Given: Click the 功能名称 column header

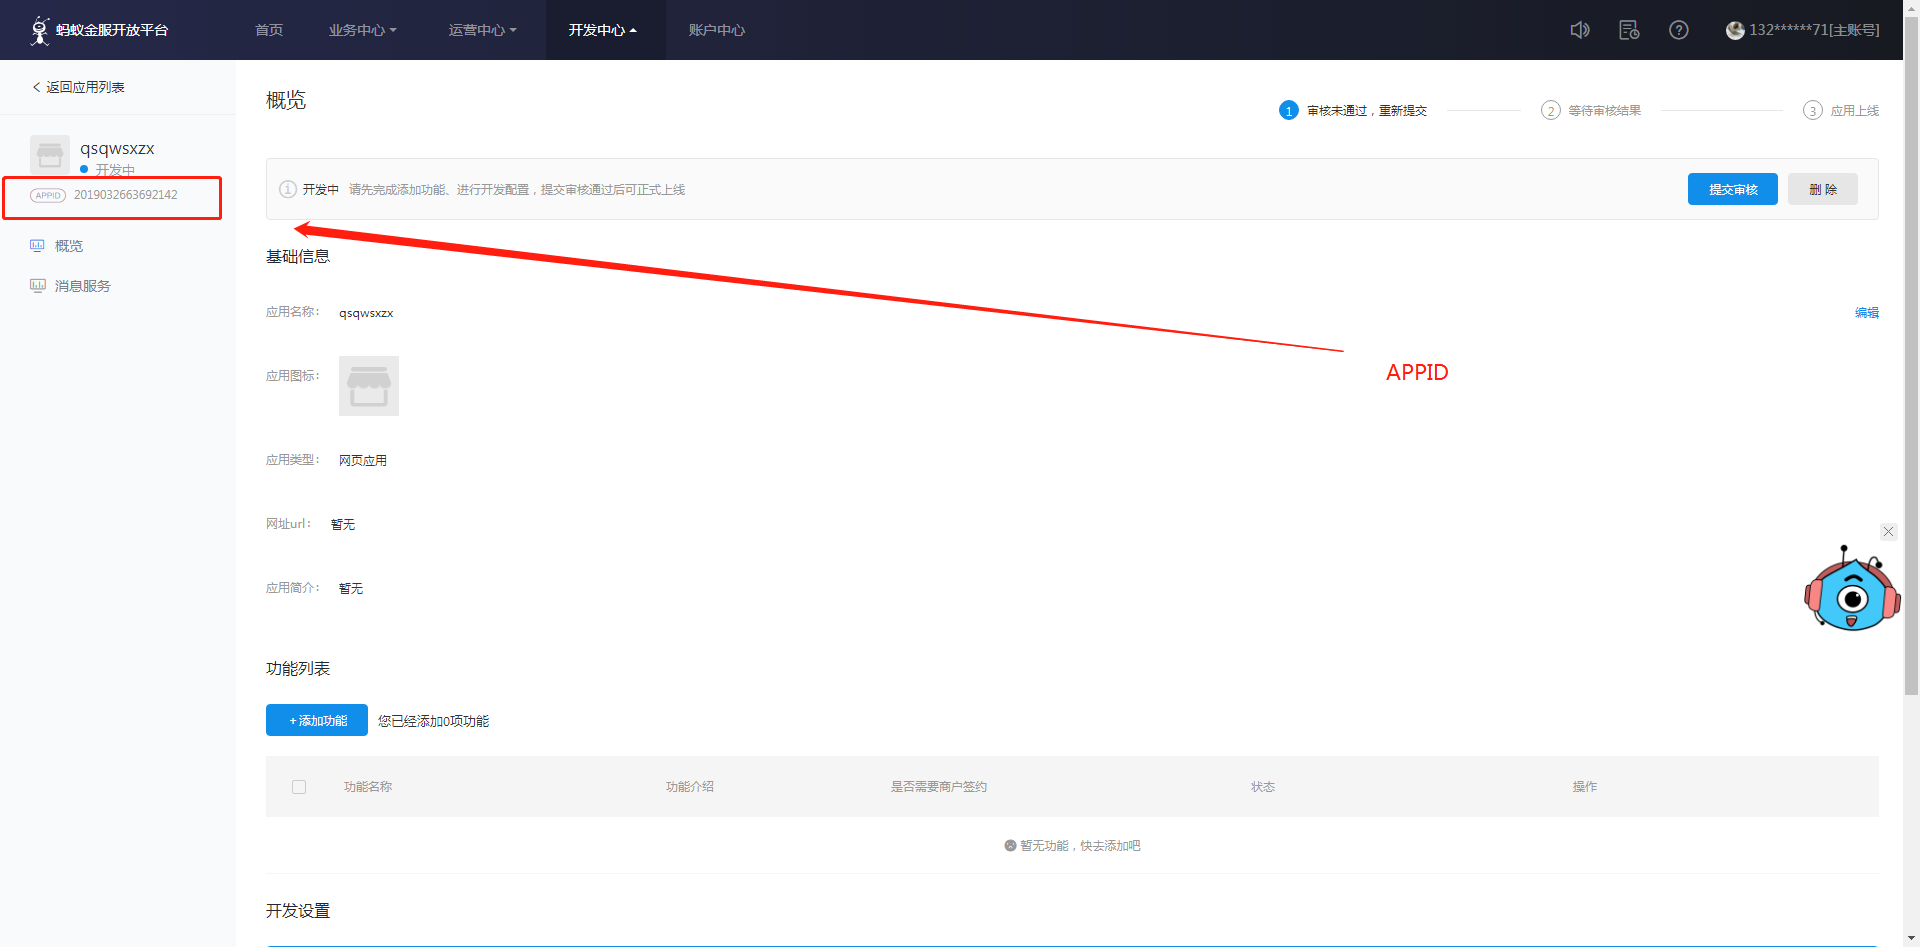Looking at the screenshot, I should click(x=368, y=787).
